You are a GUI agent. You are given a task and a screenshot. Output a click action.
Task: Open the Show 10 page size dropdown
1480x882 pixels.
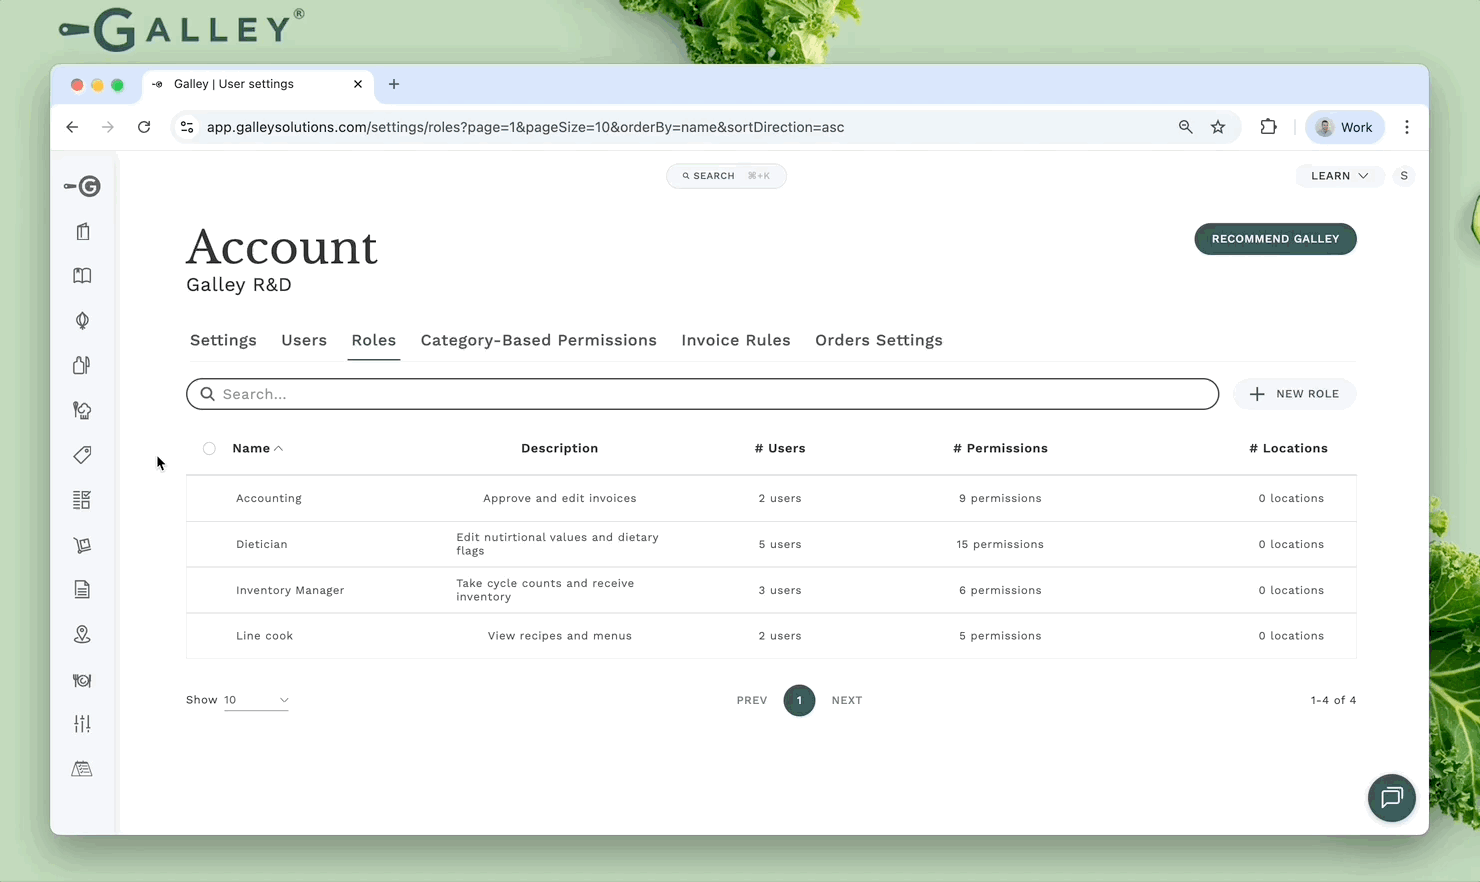click(256, 700)
